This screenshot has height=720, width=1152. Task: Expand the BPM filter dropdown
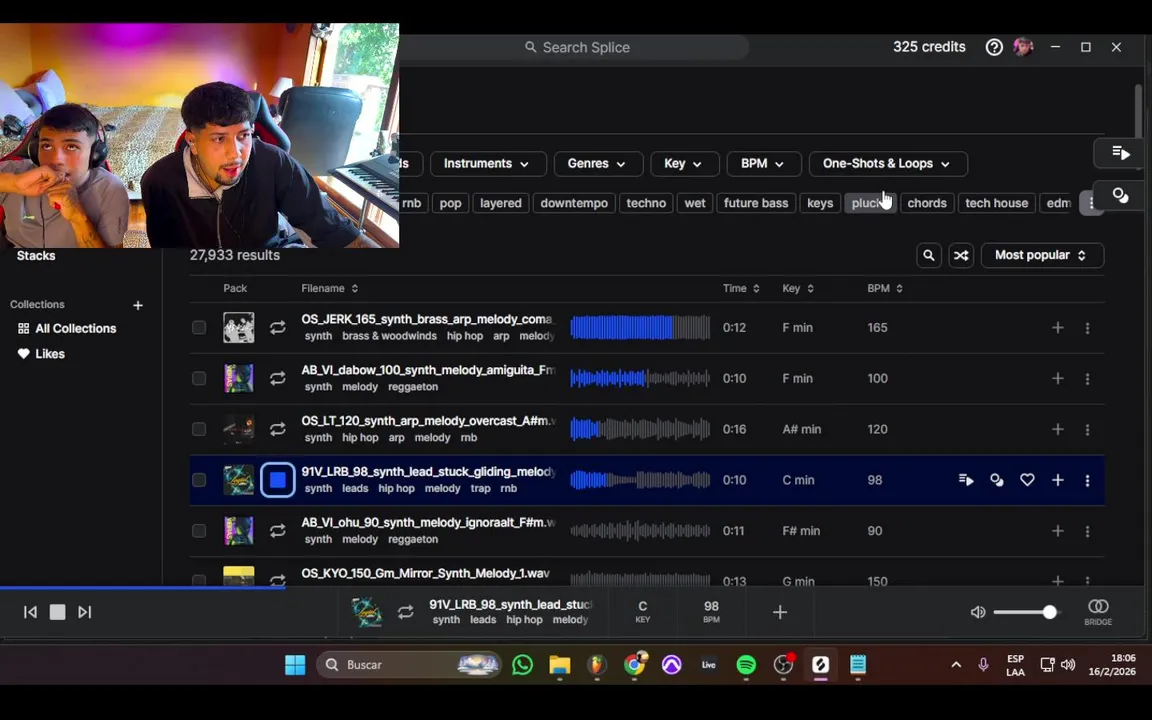point(763,164)
